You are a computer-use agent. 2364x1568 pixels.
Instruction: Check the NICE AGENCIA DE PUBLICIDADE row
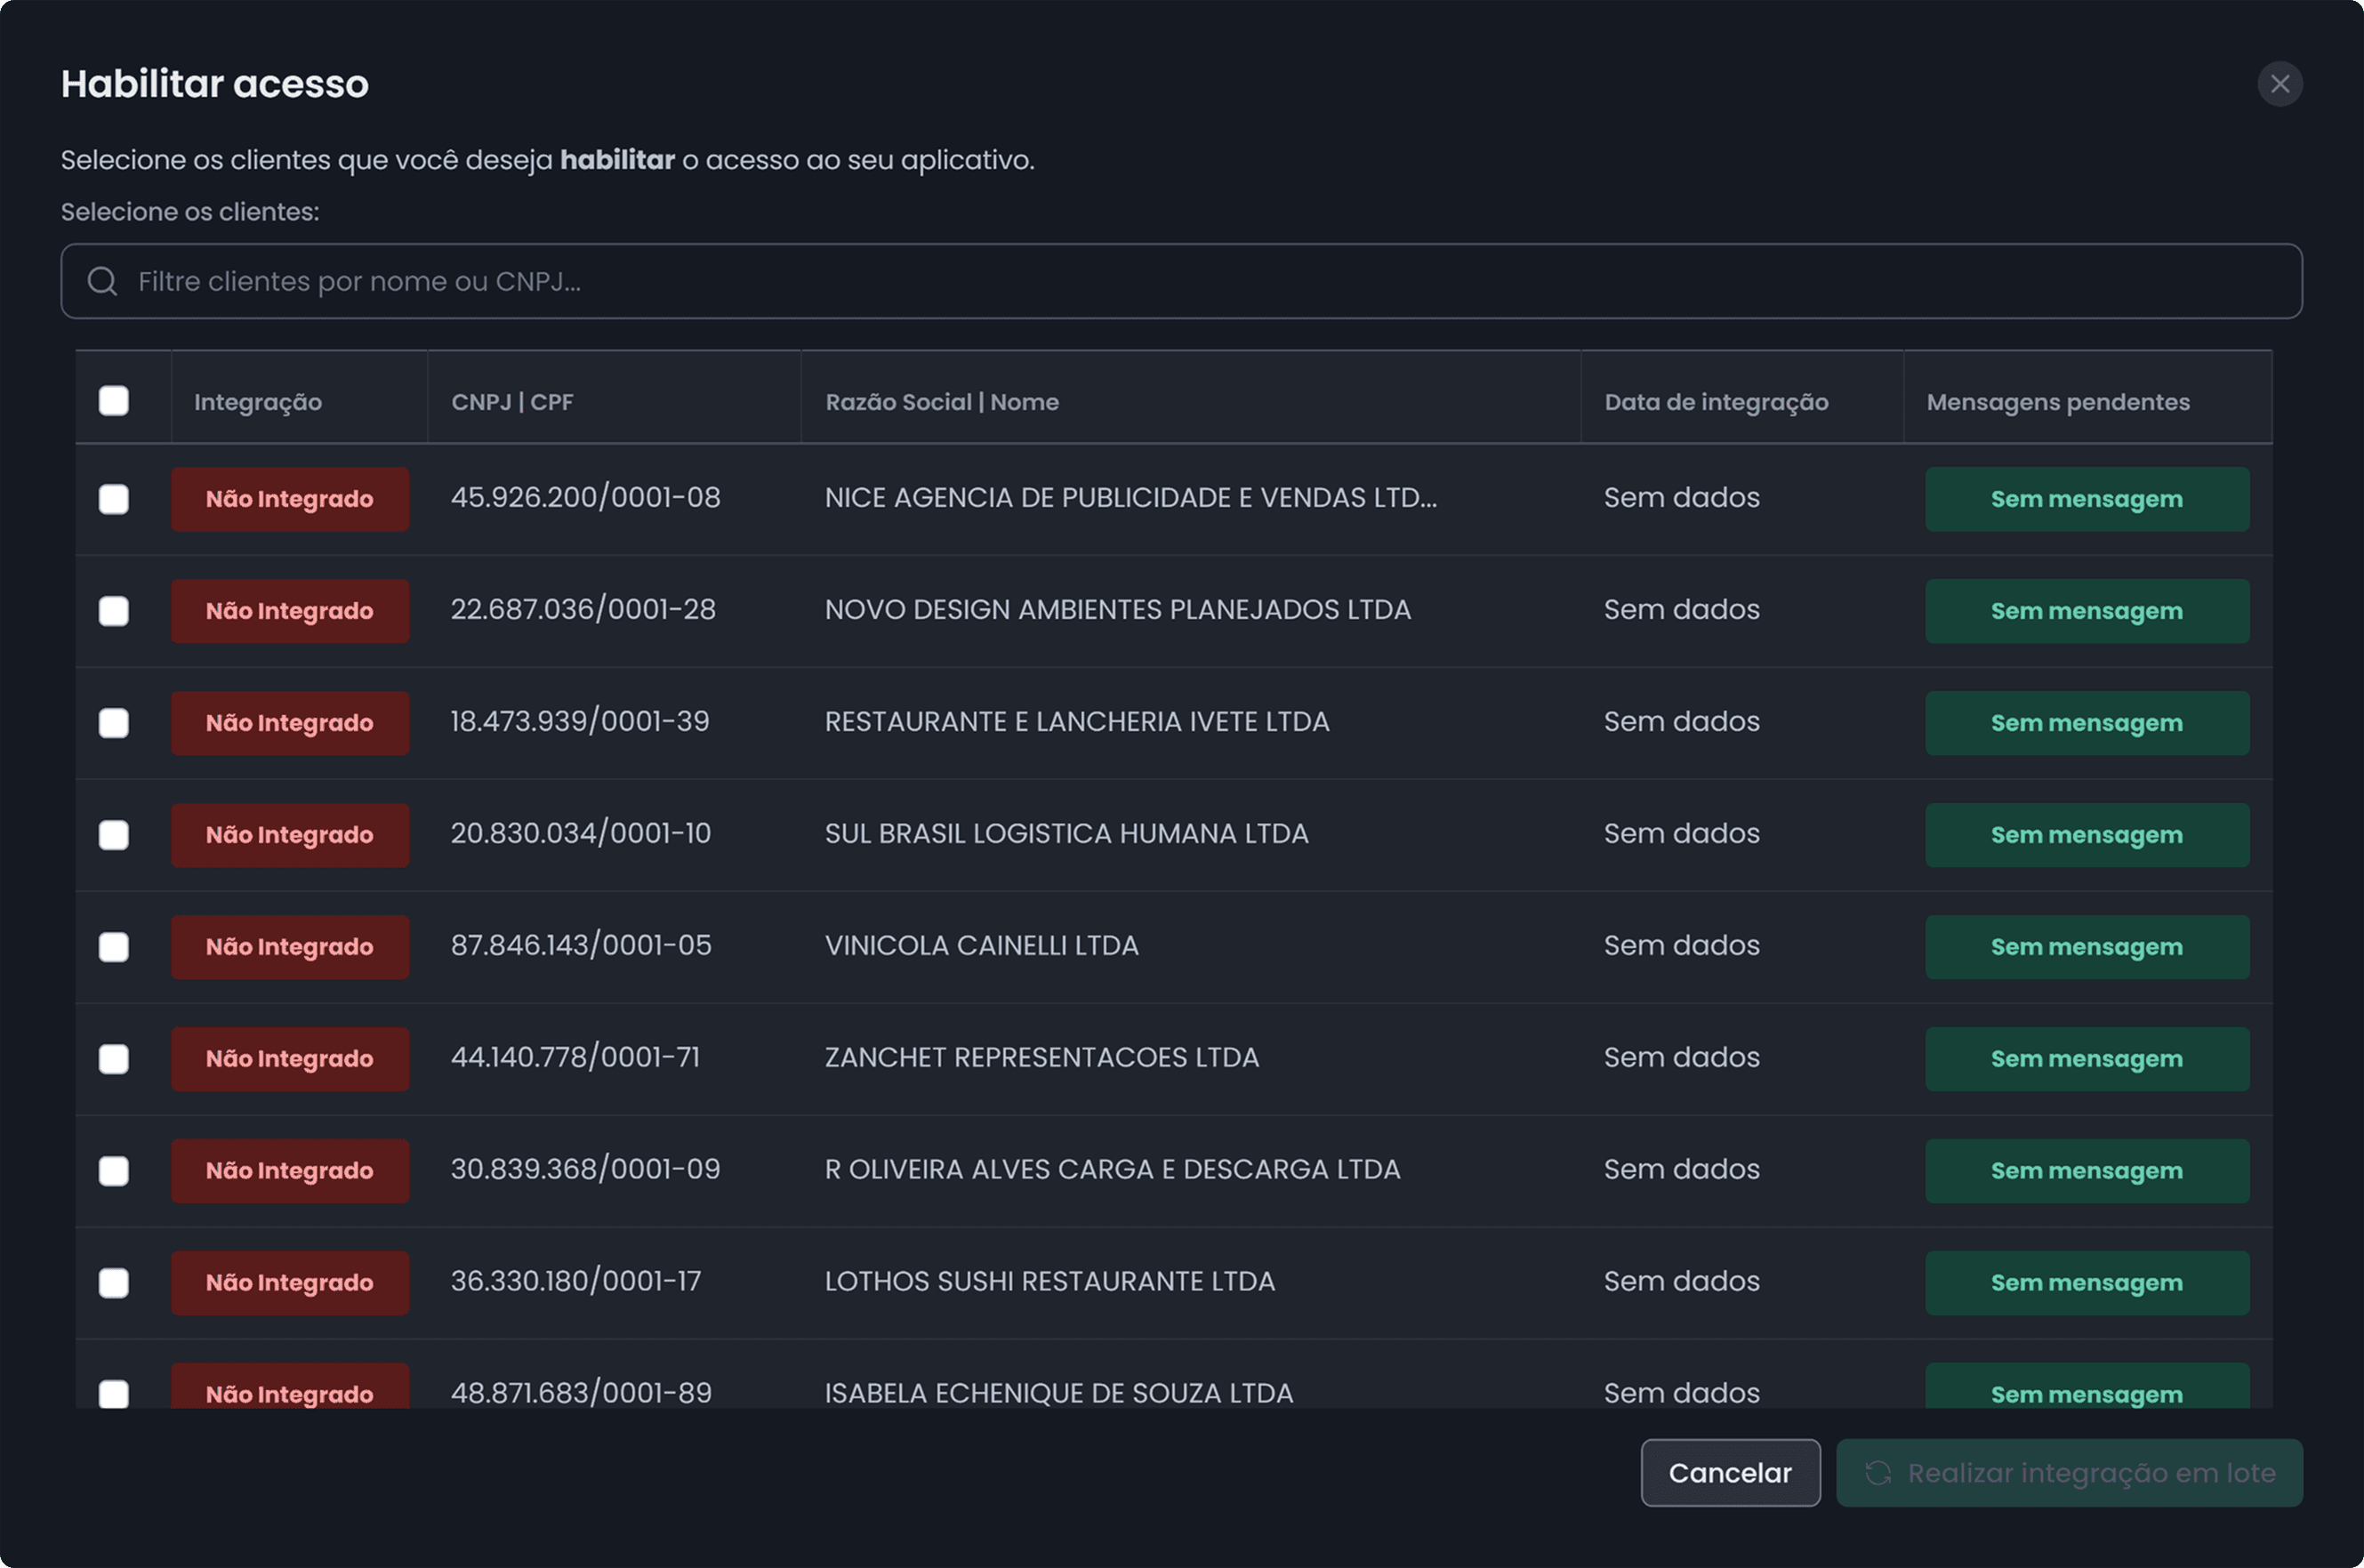[114, 499]
